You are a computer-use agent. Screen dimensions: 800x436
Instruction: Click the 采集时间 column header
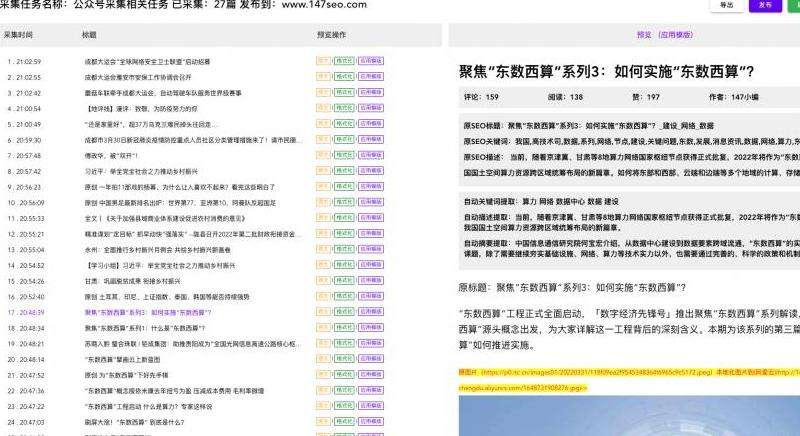[18, 34]
